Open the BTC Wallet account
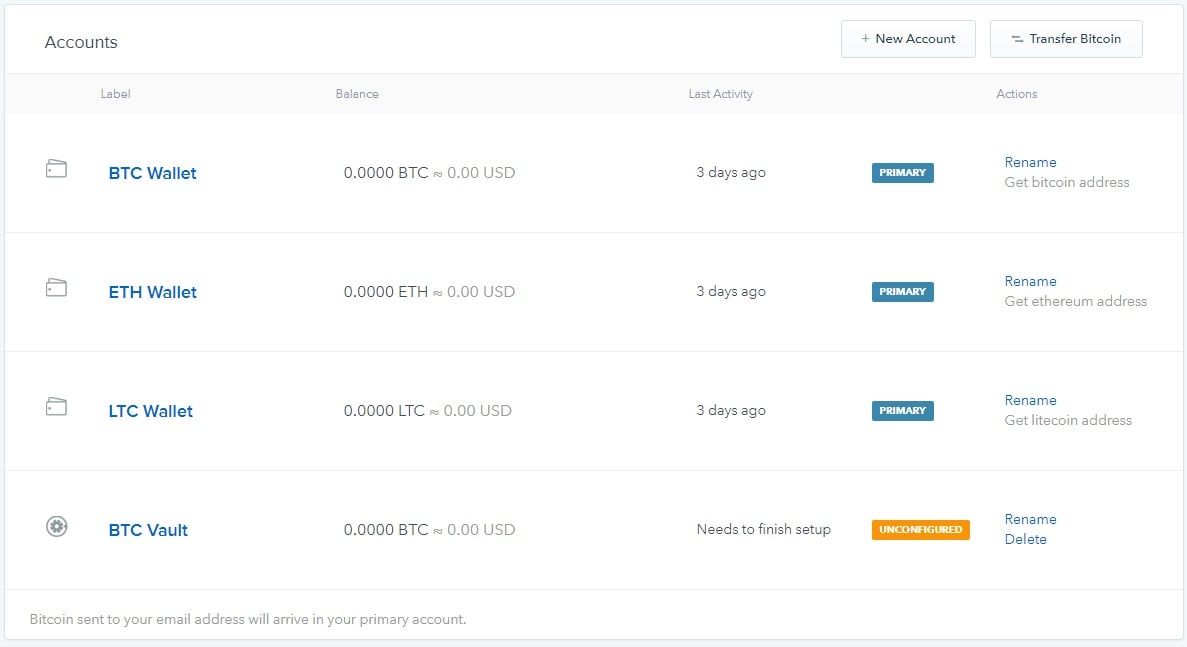1187x647 pixels. pos(152,173)
